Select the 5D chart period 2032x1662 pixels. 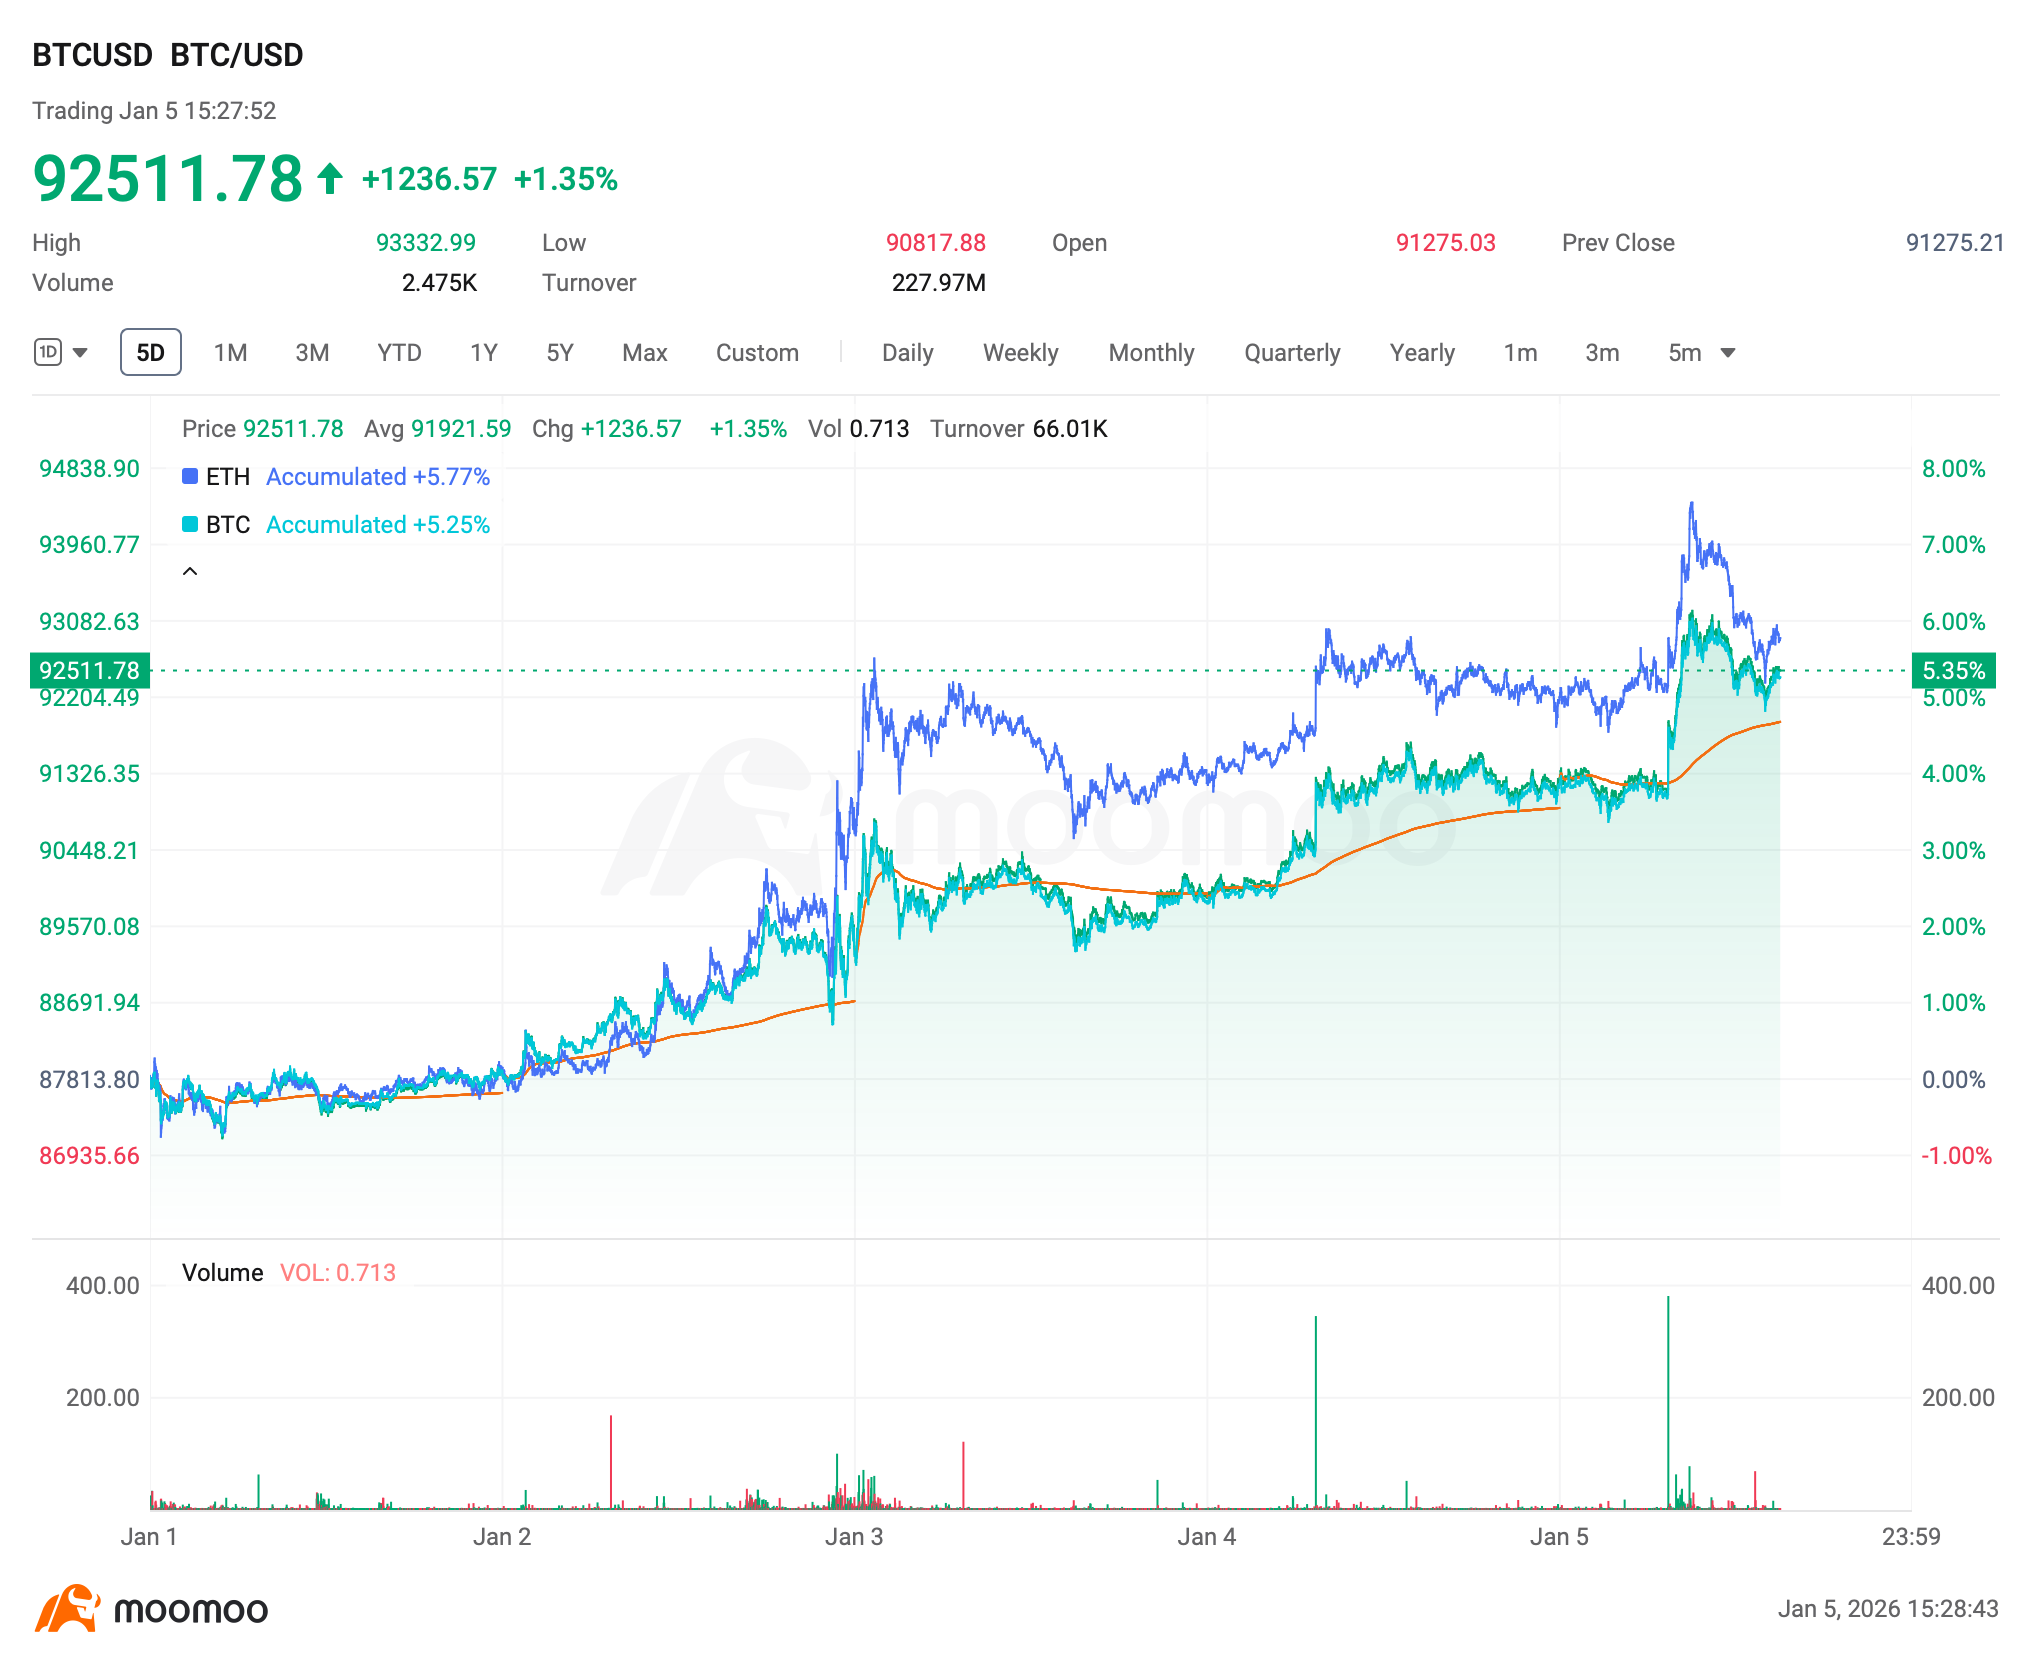pos(150,352)
